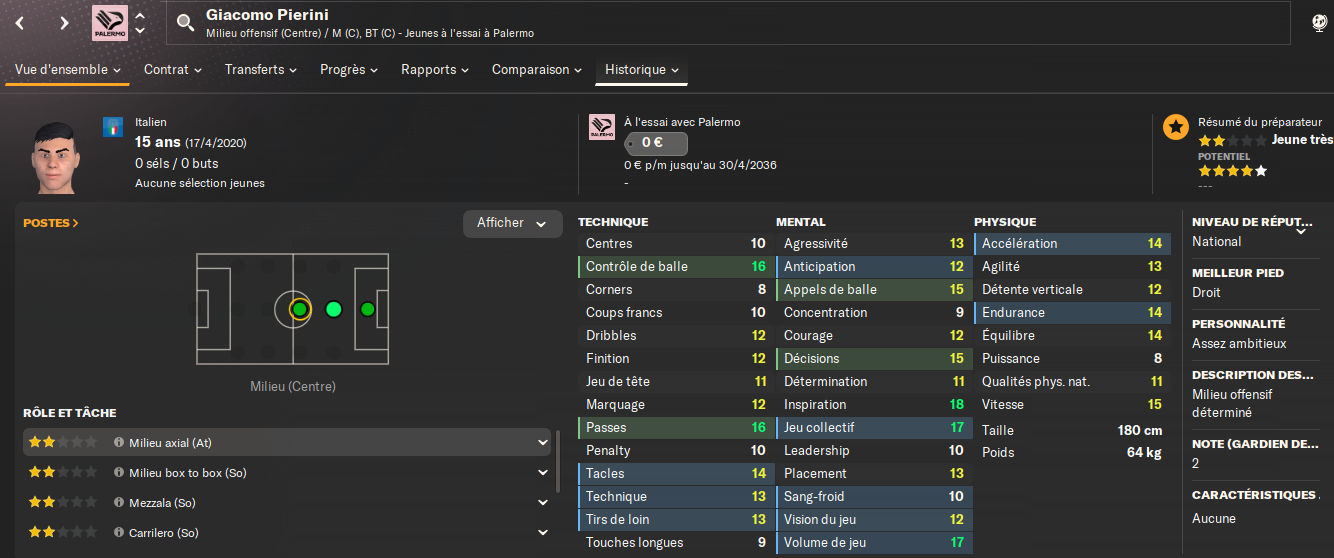Click the Palermo club badge in header

pos(109,22)
